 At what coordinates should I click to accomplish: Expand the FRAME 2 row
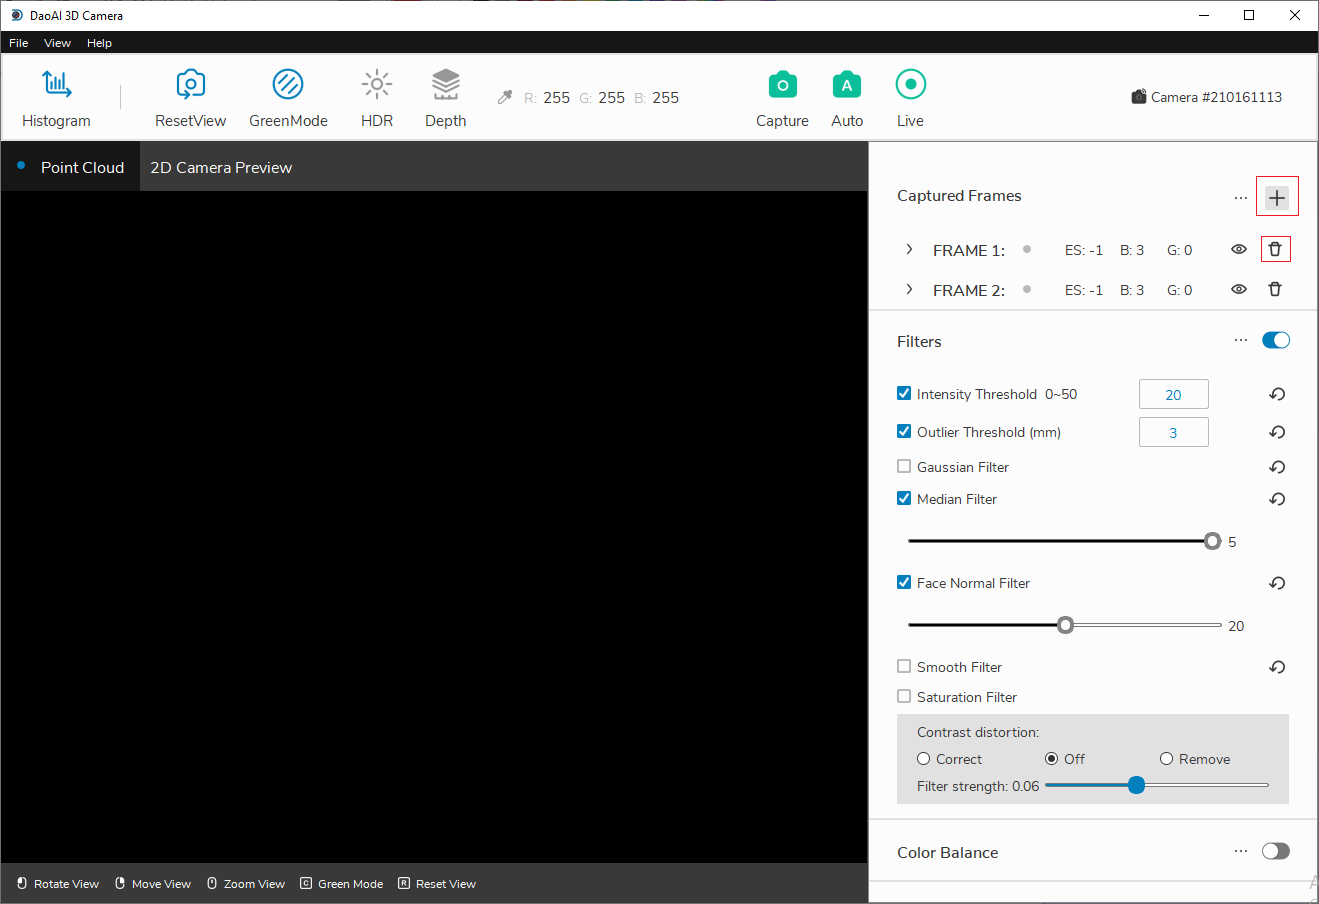909,289
